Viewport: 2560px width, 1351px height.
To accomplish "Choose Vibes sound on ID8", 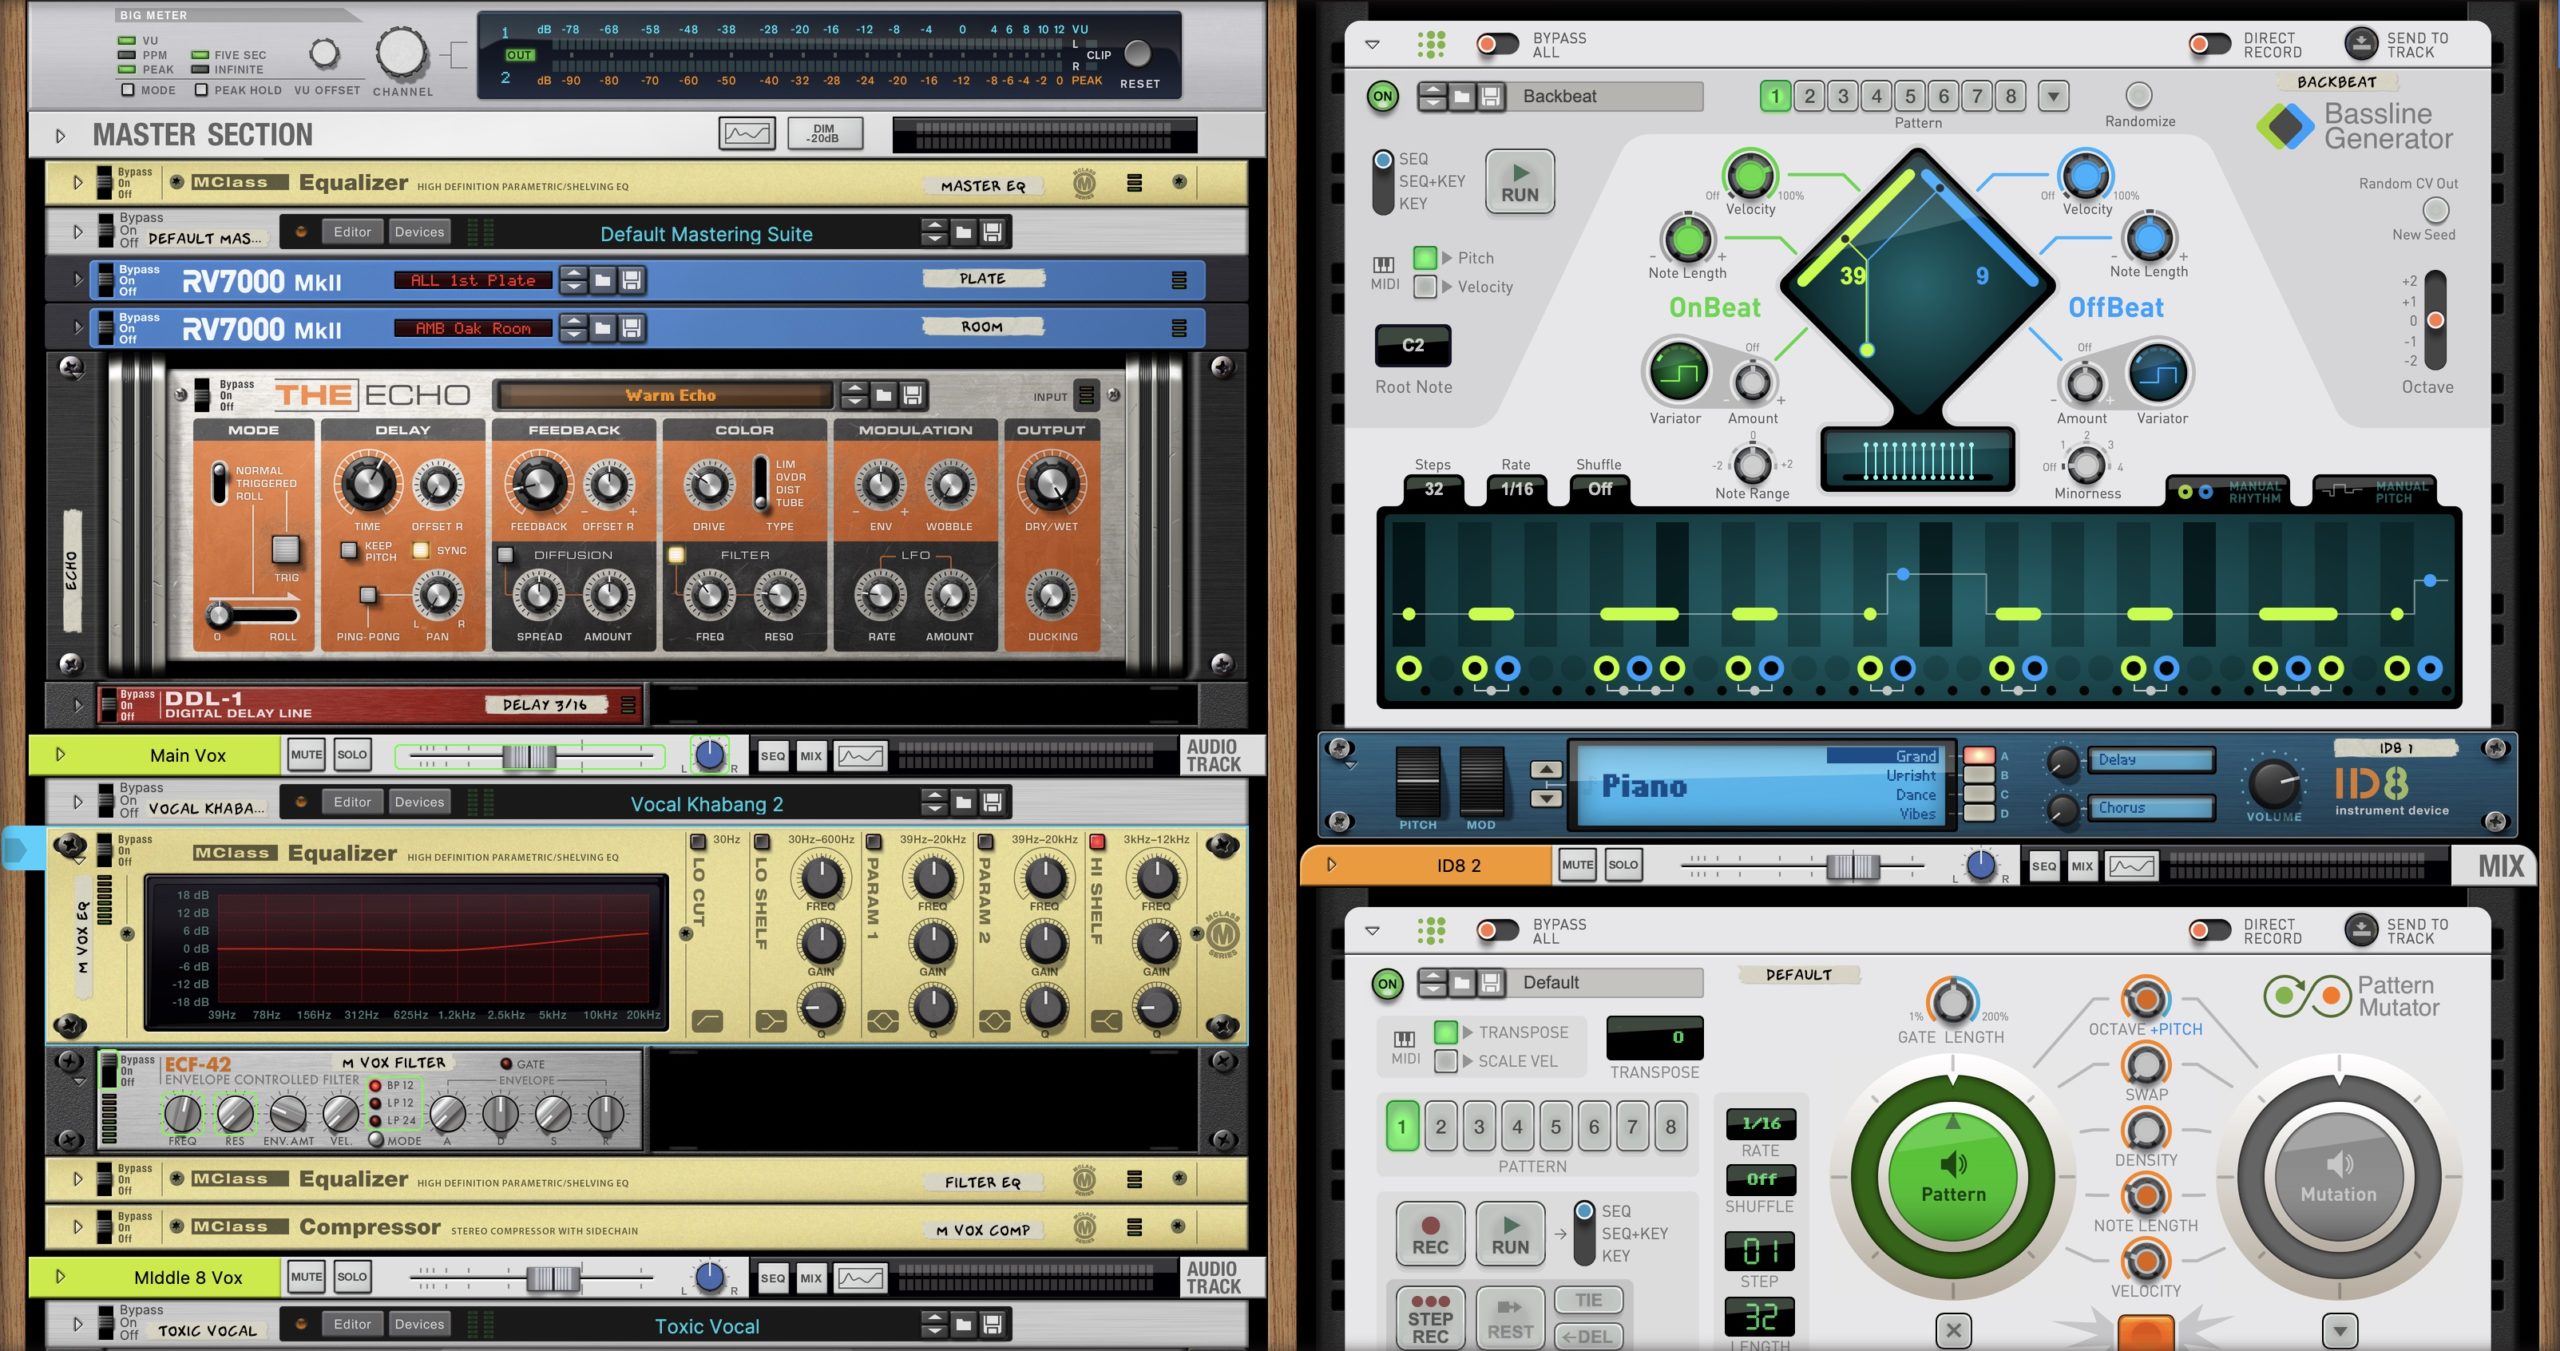I will pos(1981,814).
